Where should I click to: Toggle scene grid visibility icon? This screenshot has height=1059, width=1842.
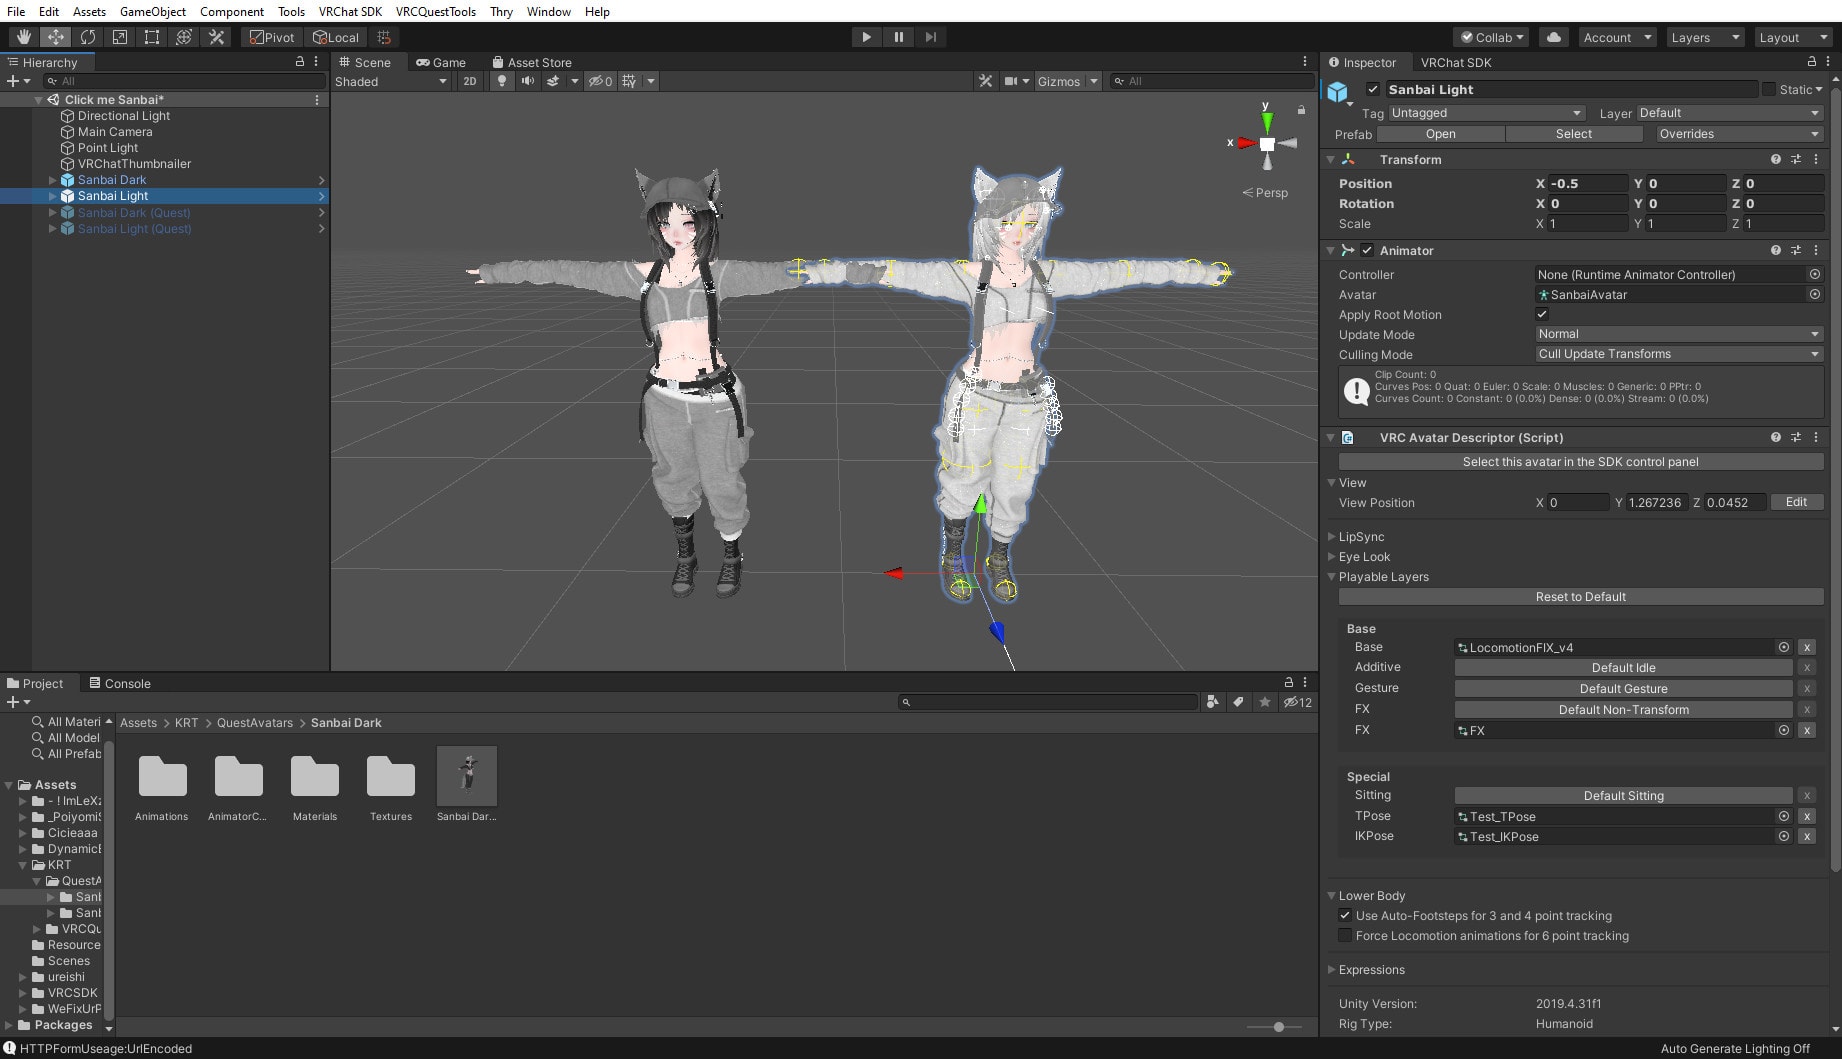pos(629,81)
